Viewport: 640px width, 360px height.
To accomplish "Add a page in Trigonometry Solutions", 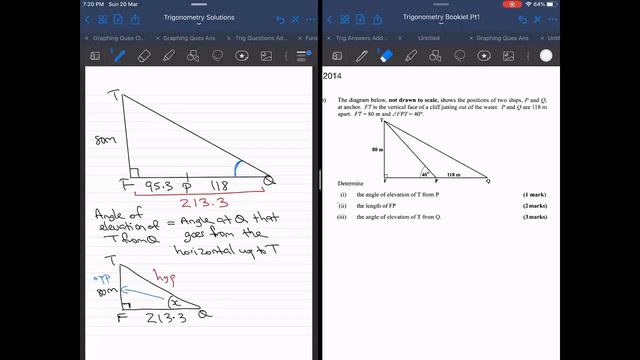I will pos(118,19).
